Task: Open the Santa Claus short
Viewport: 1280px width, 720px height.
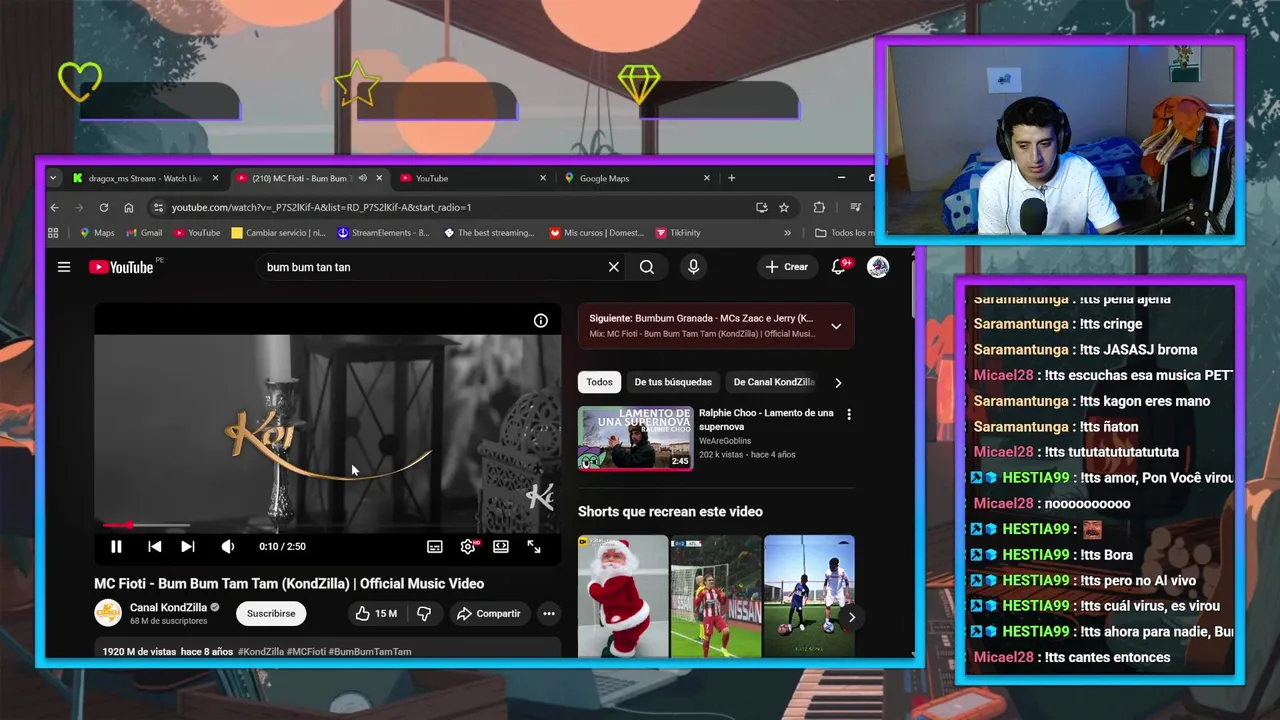Action: point(623,596)
